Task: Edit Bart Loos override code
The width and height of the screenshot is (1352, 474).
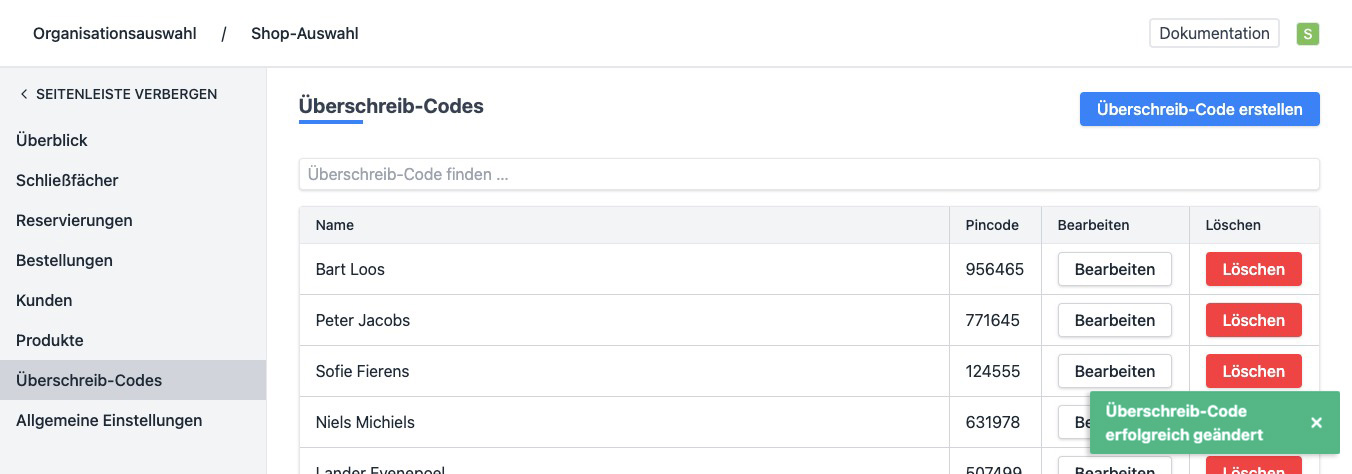Action: pos(1114,269)
